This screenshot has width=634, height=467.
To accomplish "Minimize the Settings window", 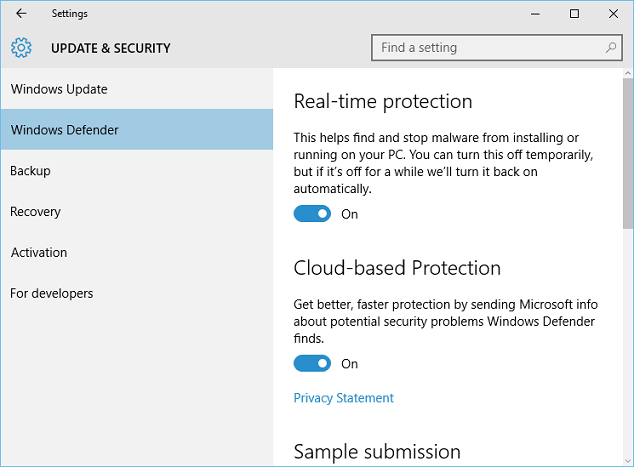I will coord(535,14).
